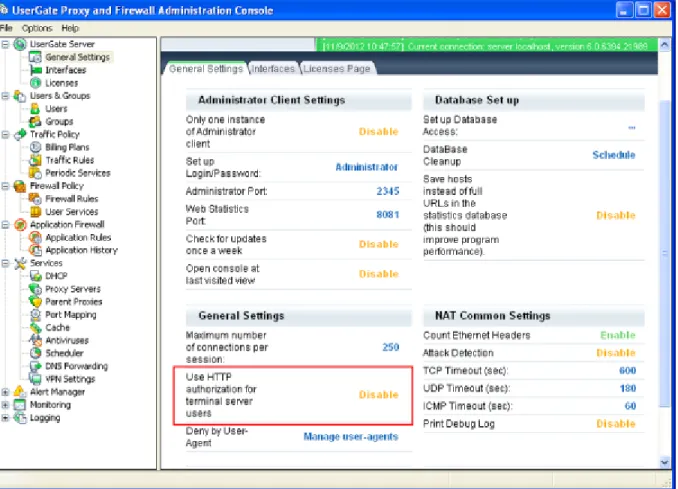This screenshot has height=489, width=678.
Task: Toggle HTTP authorization for terminal server users
Action: [379, 395]
